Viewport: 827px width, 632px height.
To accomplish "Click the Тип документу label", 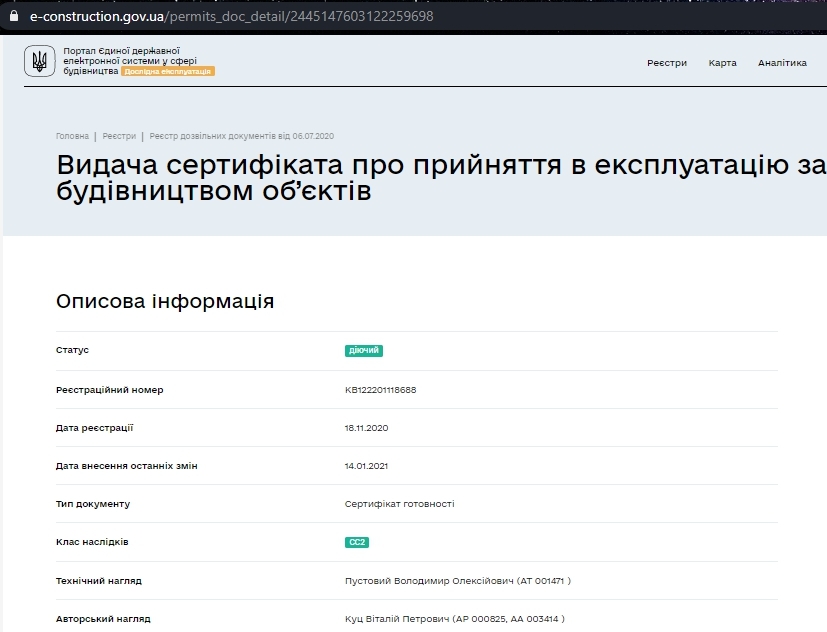I will pyautogui.click(x=93, y=504).
